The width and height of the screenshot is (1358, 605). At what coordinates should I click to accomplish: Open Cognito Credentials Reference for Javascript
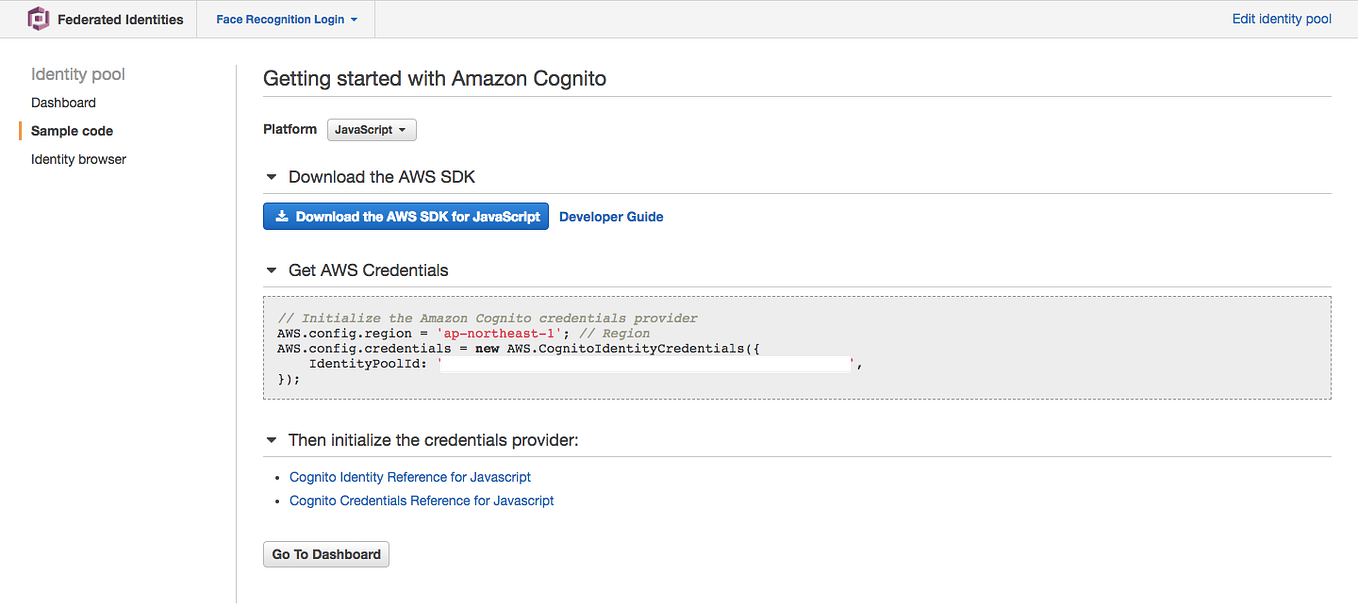pos(421,500)
